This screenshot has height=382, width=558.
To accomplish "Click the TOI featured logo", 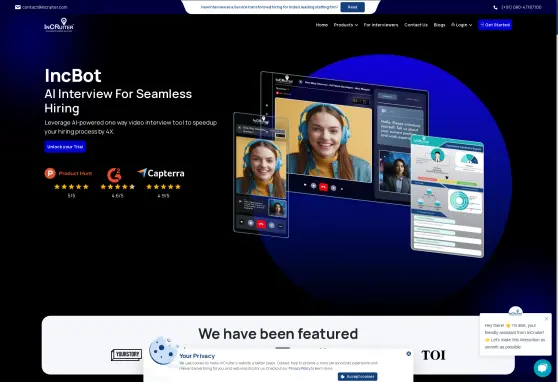I will coord(433,355).
